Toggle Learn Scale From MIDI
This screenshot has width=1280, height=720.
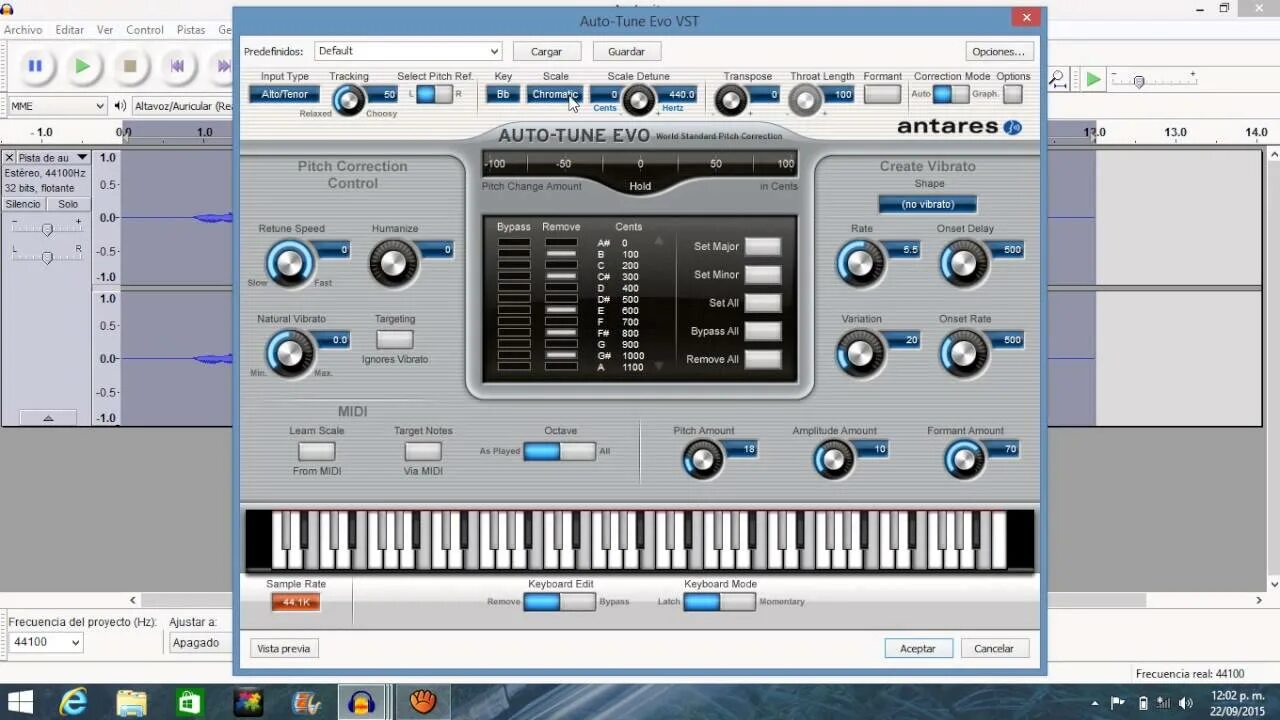pos(316,452)
